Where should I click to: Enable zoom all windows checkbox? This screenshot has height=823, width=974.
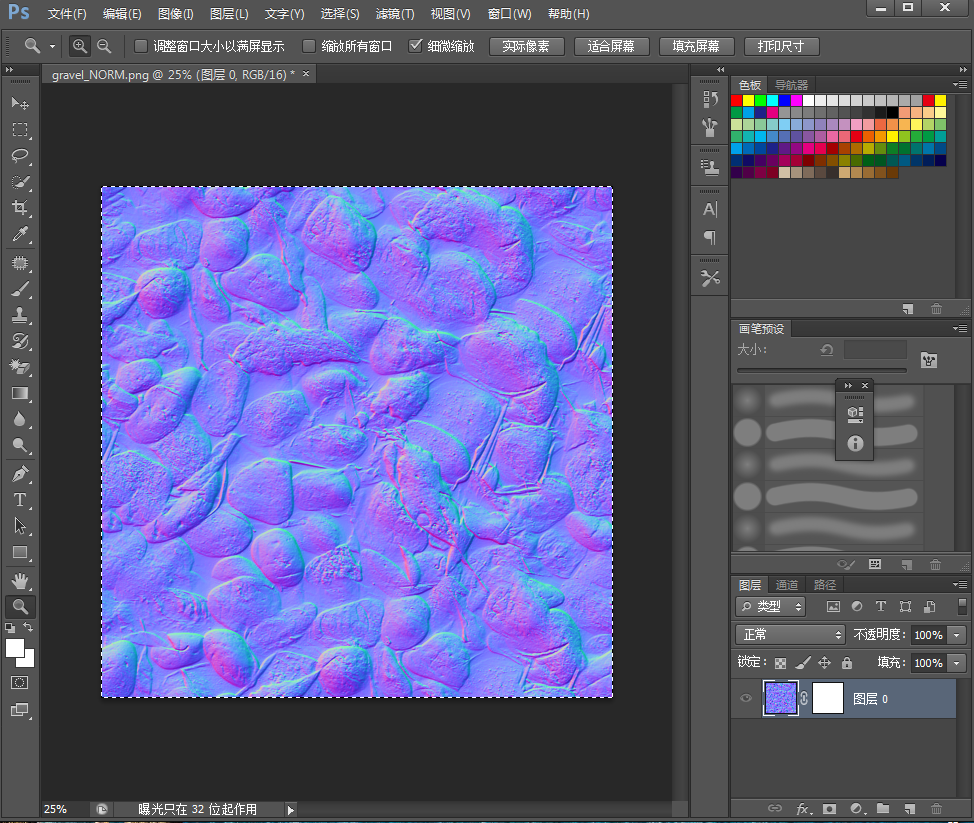click(x=309, y=46)
